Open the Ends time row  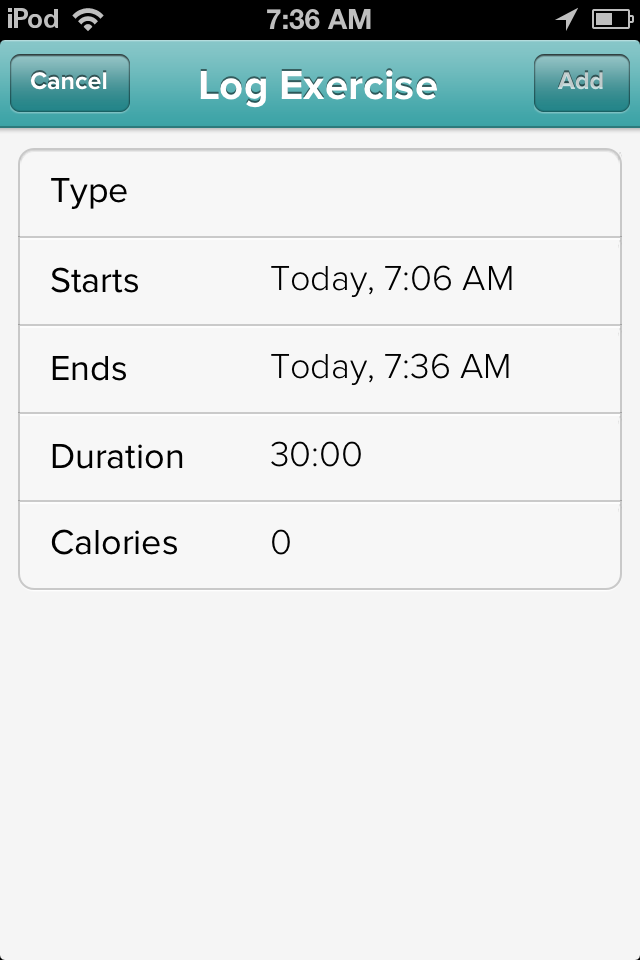pos(320,369)
